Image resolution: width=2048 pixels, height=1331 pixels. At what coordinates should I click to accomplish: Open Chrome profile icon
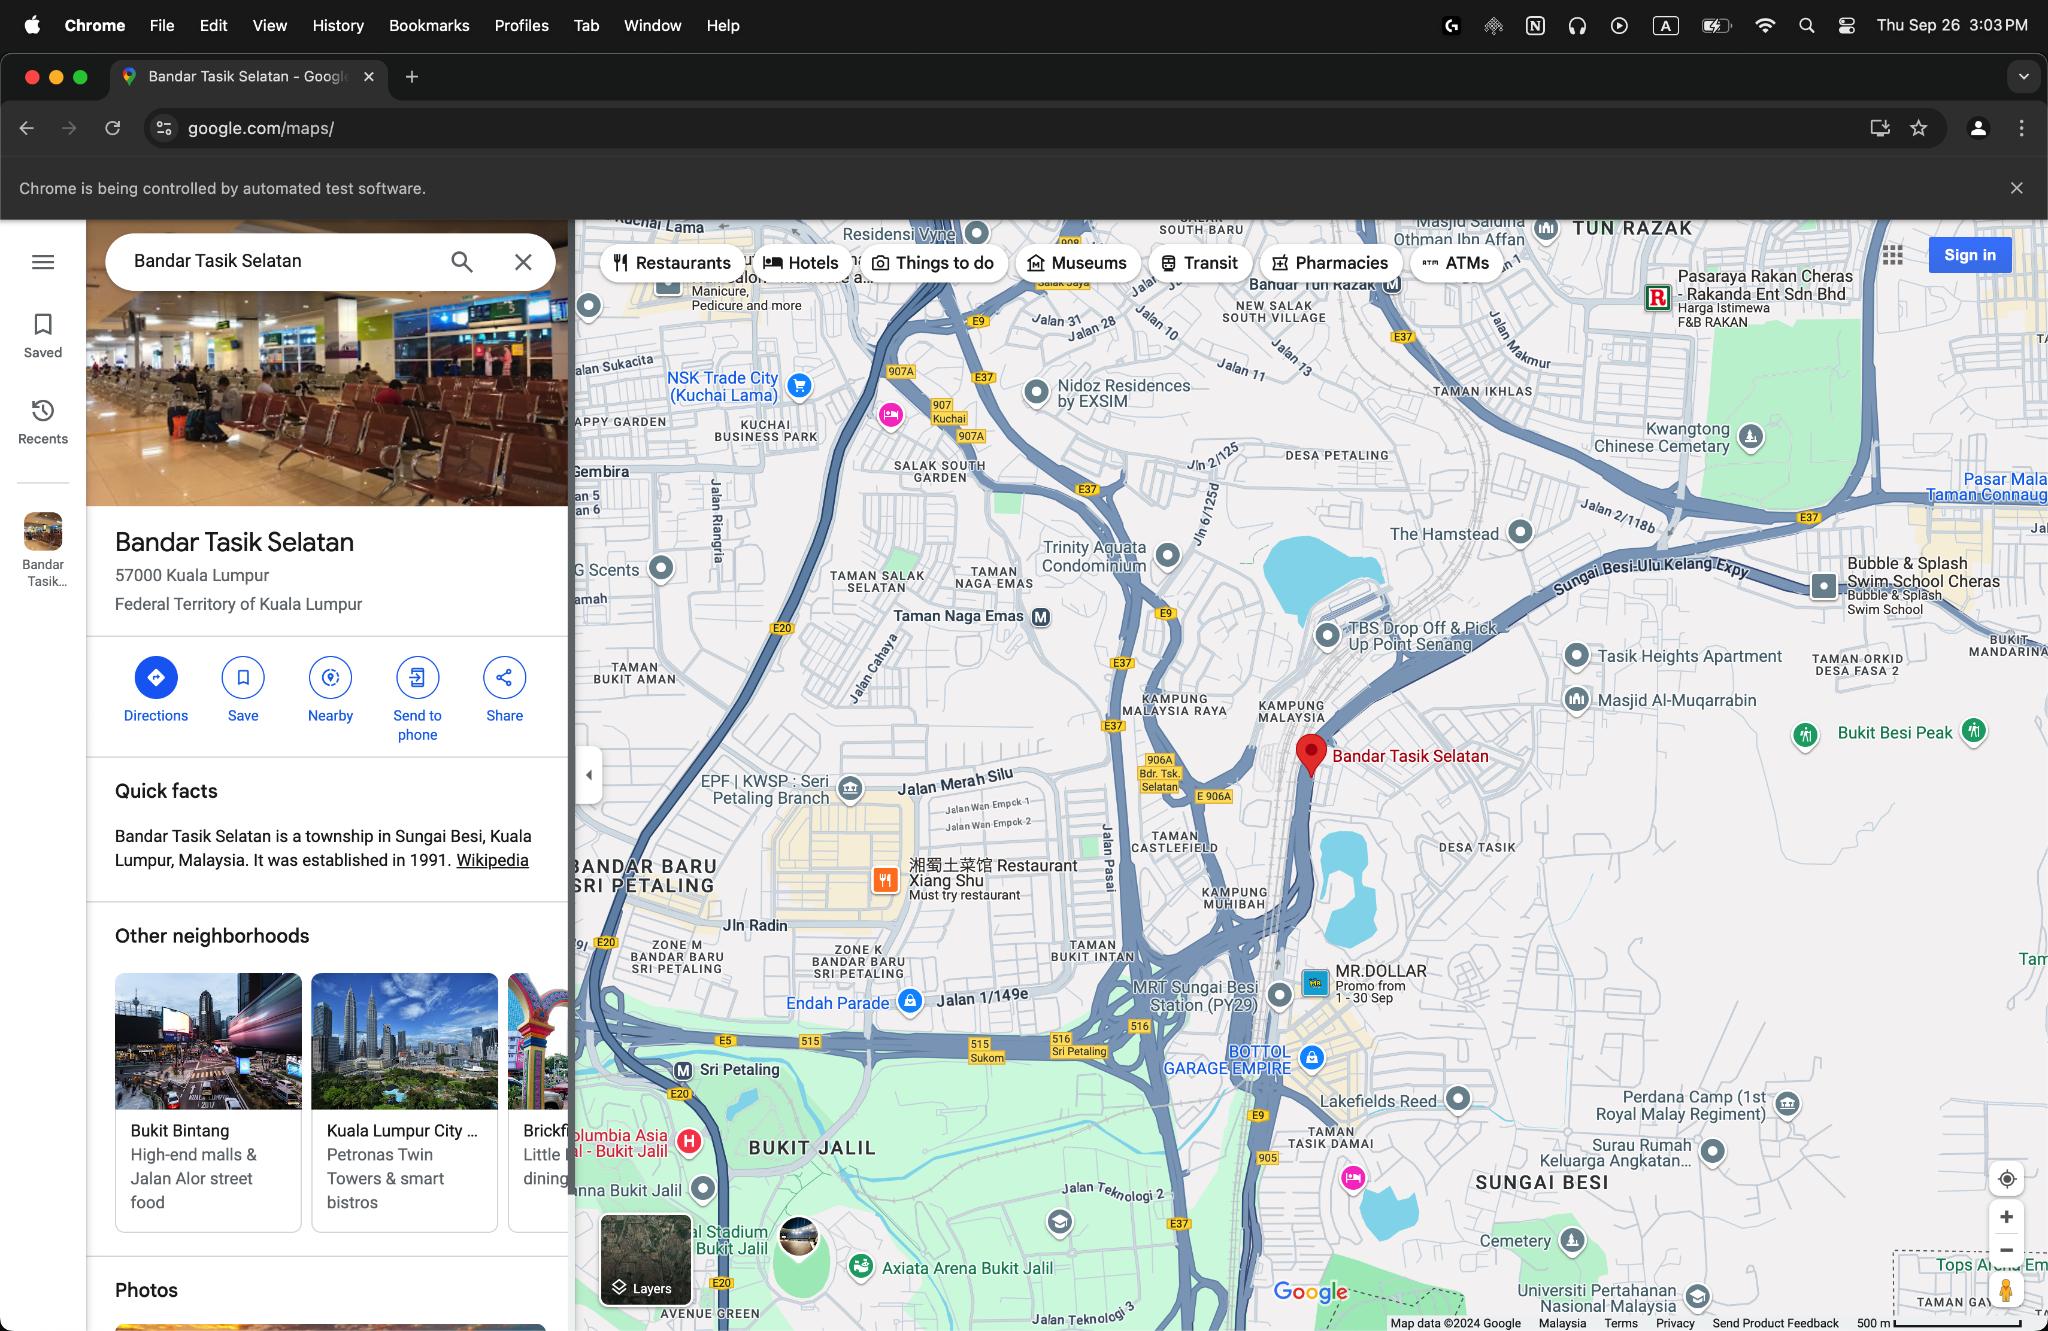(x=1978, y=128)
